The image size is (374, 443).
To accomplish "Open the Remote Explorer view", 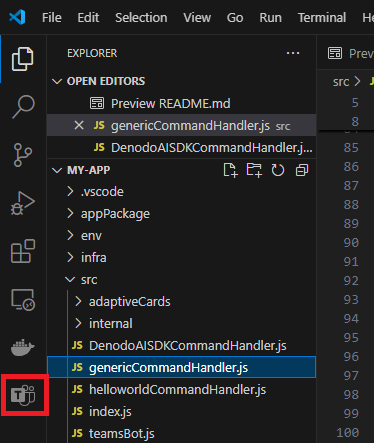I will 23,299.
